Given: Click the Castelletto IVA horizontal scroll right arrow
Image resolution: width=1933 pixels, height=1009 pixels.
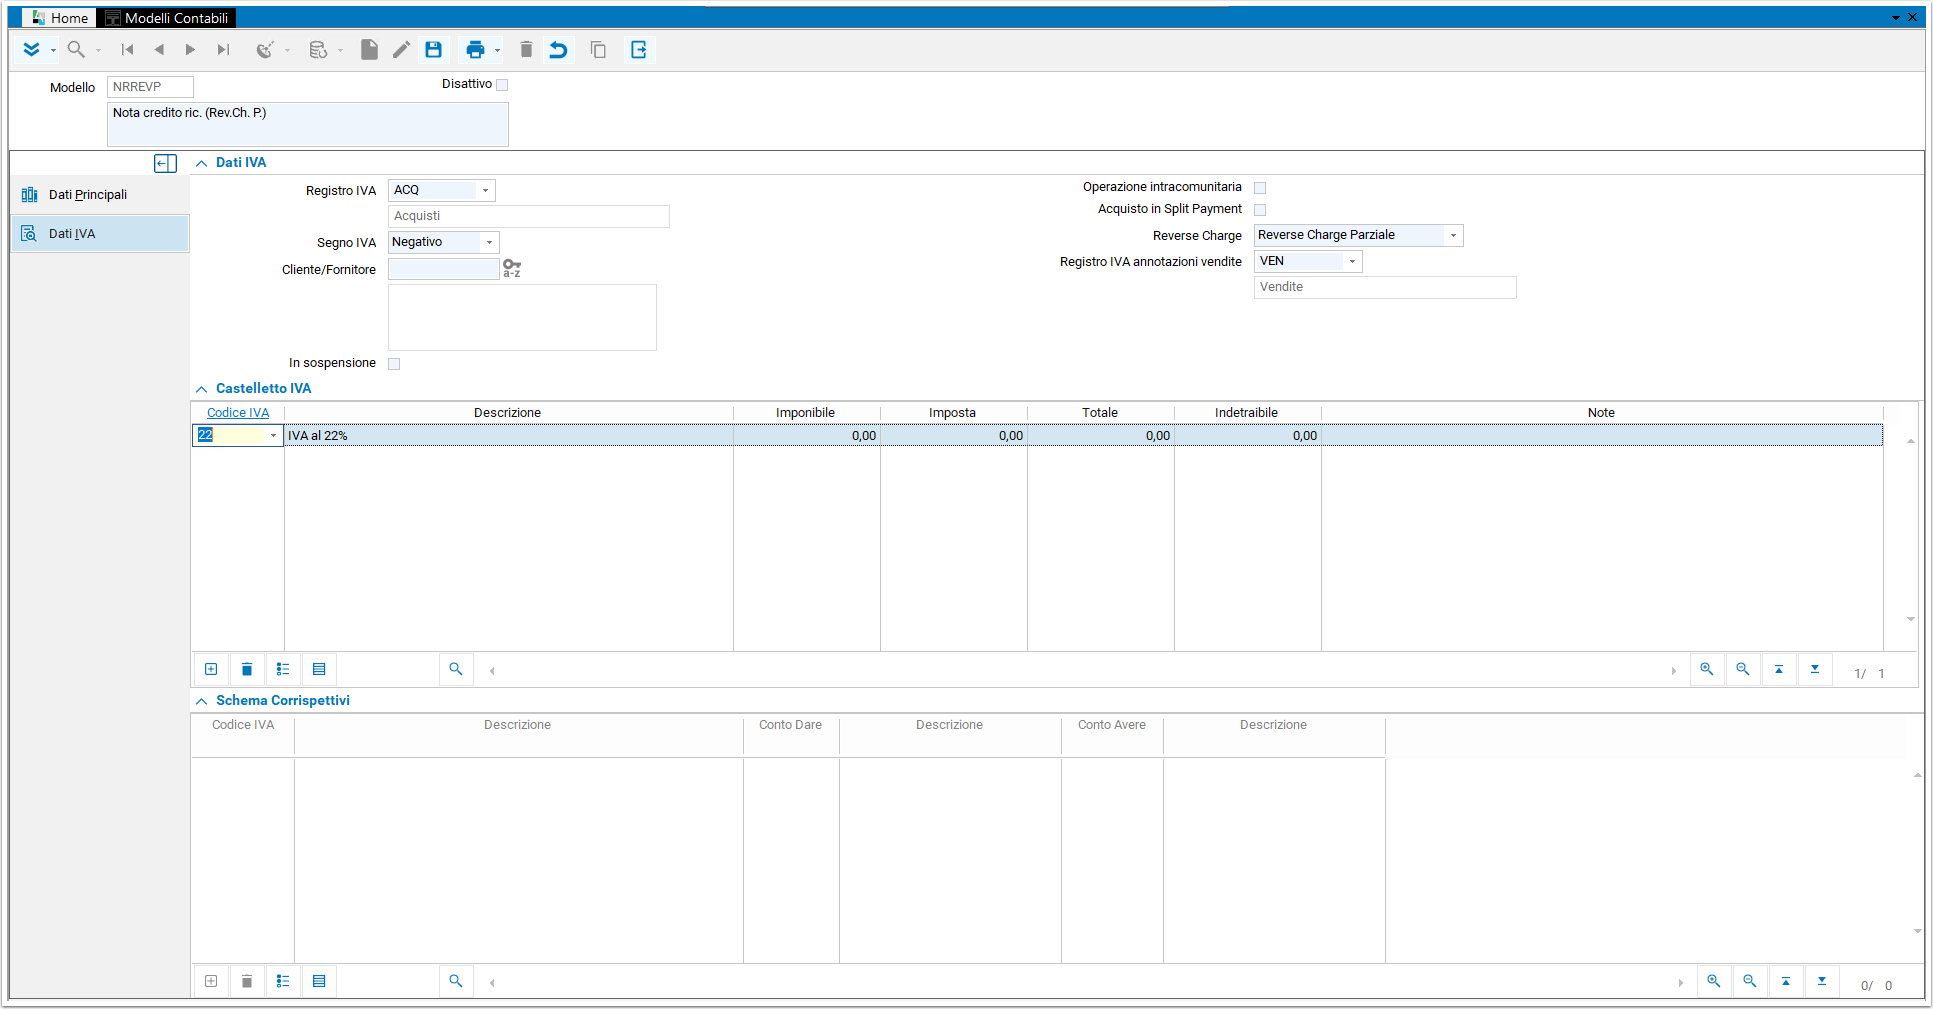Looking at the screenshot, I should (1674, 671).
